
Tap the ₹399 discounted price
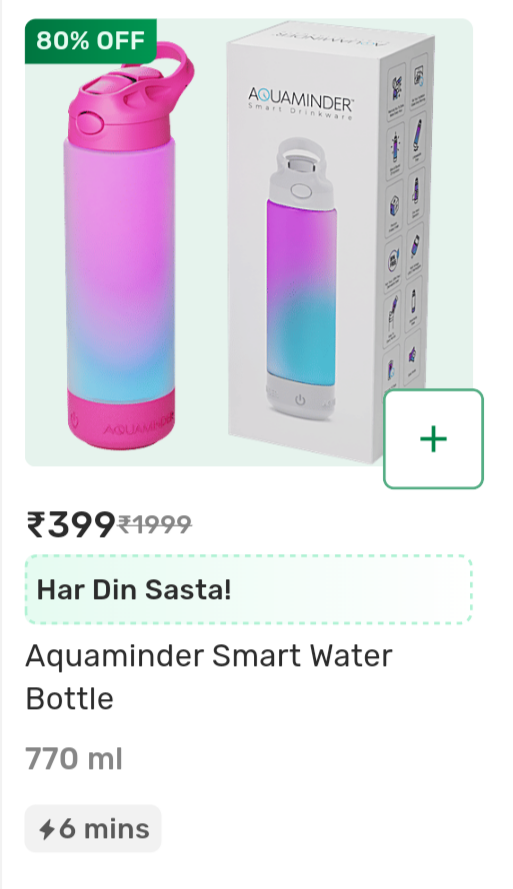[x=70, y=524]
